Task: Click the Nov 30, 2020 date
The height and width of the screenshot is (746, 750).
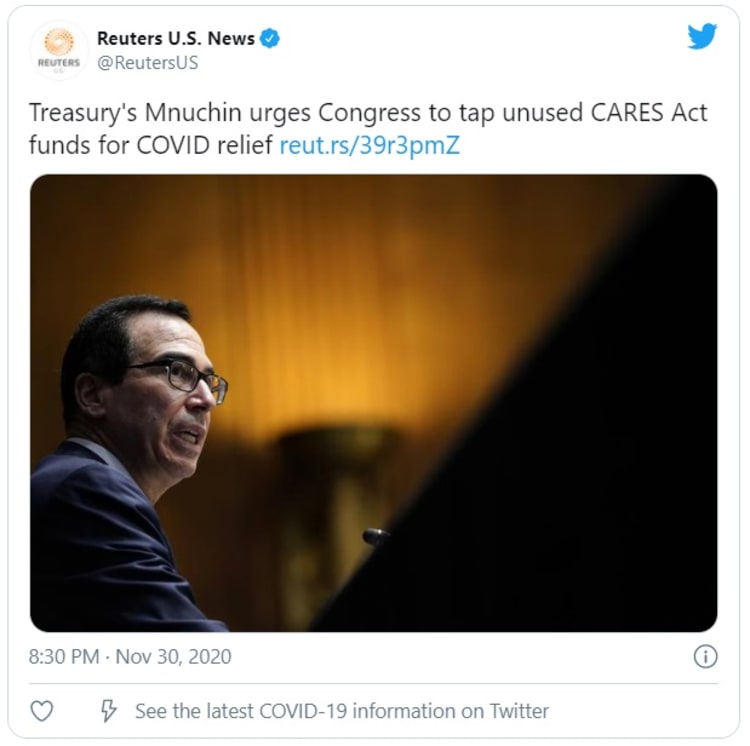Action: 173,657
